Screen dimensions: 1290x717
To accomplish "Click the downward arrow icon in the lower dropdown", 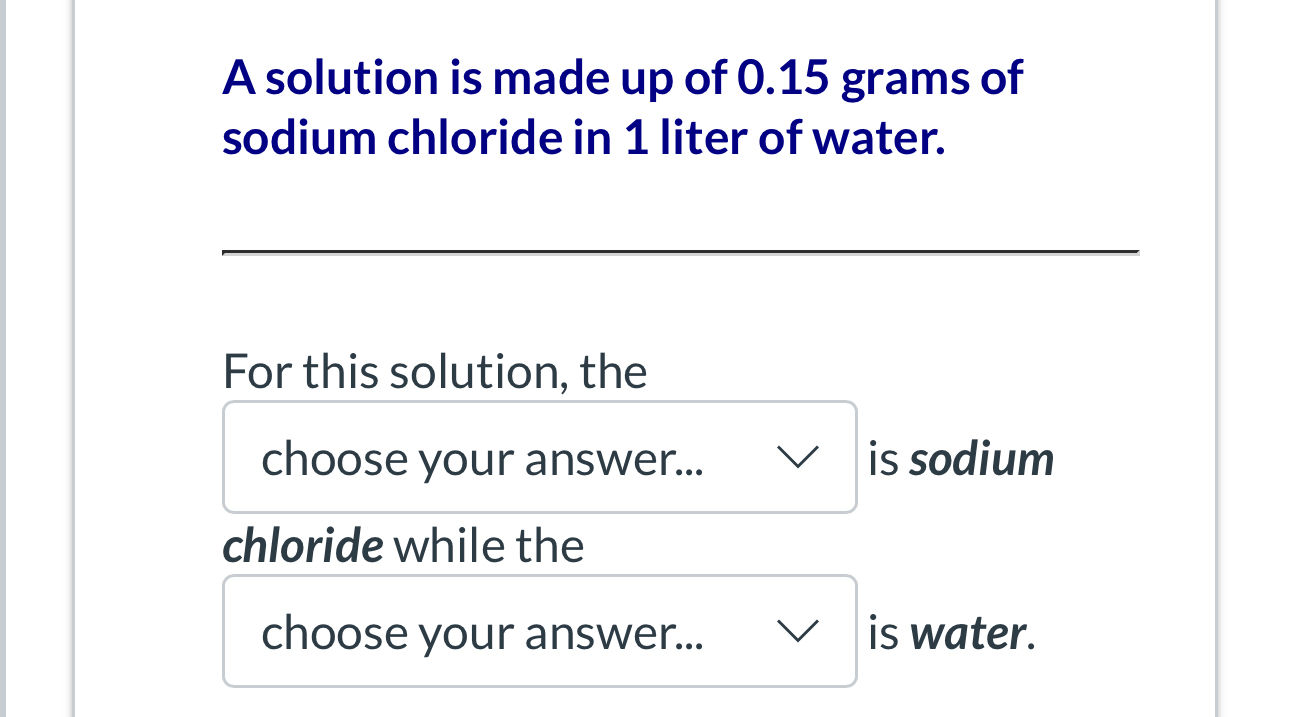I will tap(797, 631).
